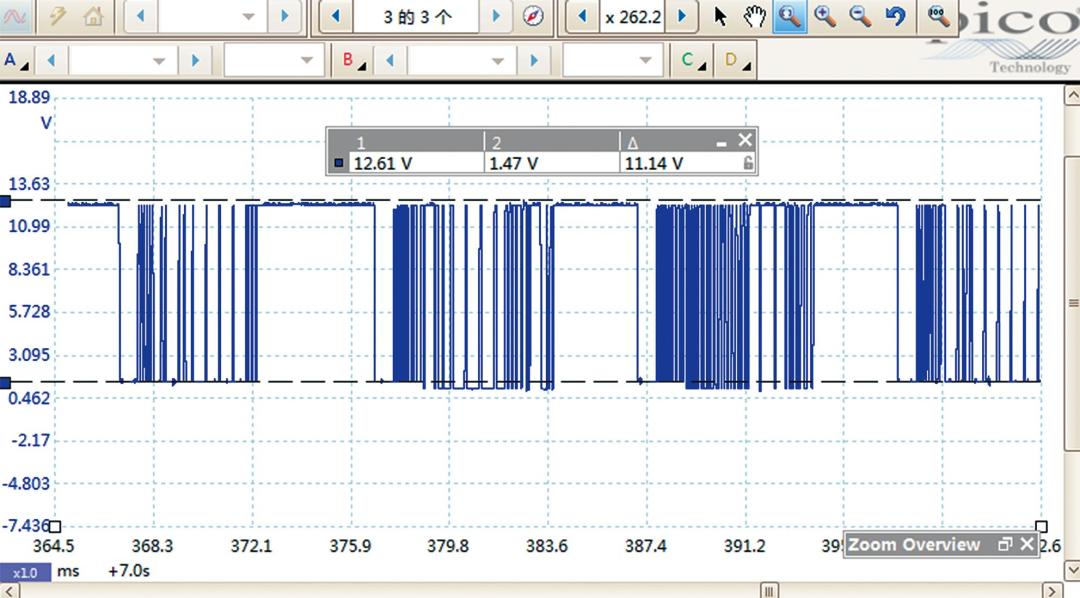Screen dimensions: 1080x598
Task: Grab the lower voltage ruler handle
Action: pos(5,382)
